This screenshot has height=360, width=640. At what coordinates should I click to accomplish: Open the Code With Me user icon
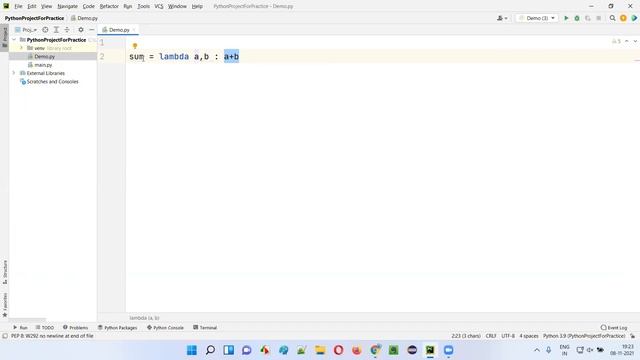pyautogui.click(x=502, y=18)
